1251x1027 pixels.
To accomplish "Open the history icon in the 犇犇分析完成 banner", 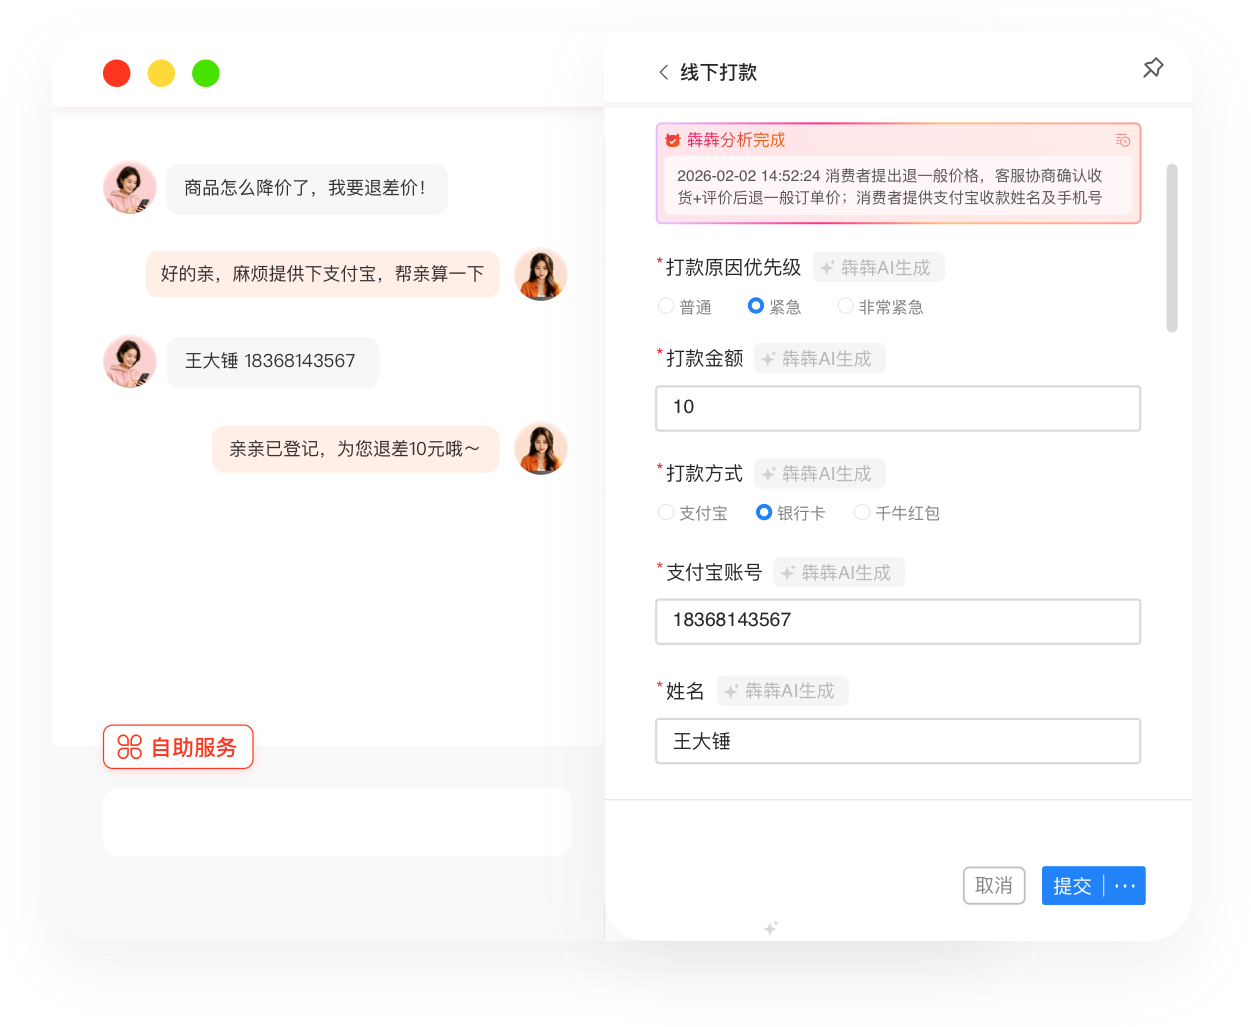I will coord(1123,140).
